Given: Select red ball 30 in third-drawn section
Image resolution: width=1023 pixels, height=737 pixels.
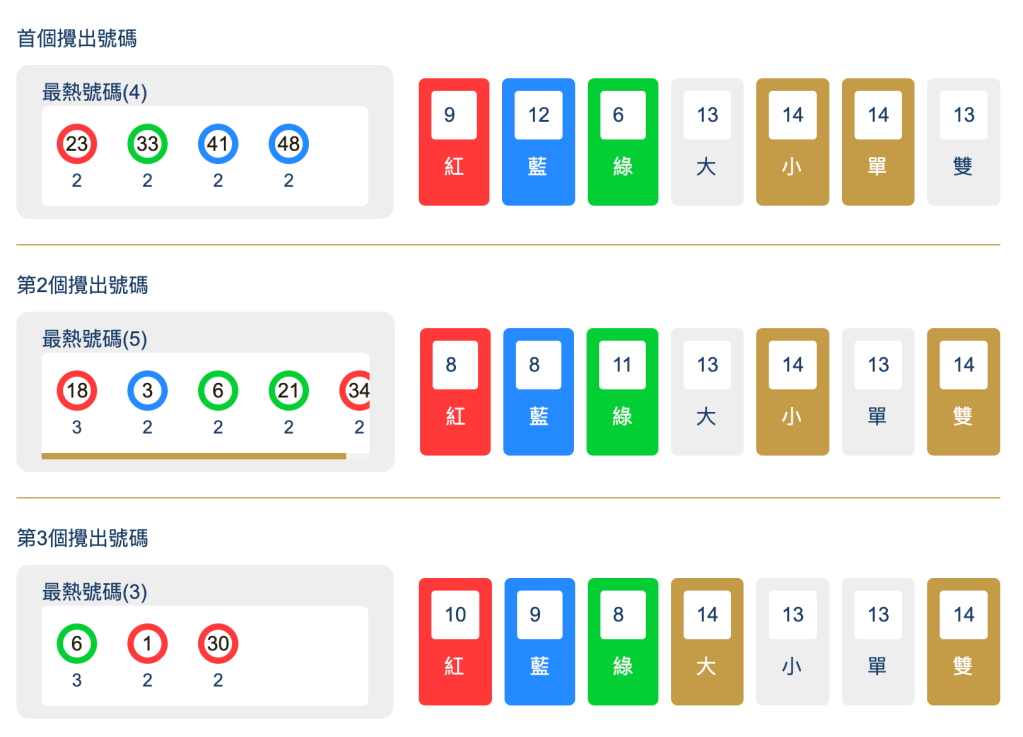Looking at the screenshot, I should (218, 644).
